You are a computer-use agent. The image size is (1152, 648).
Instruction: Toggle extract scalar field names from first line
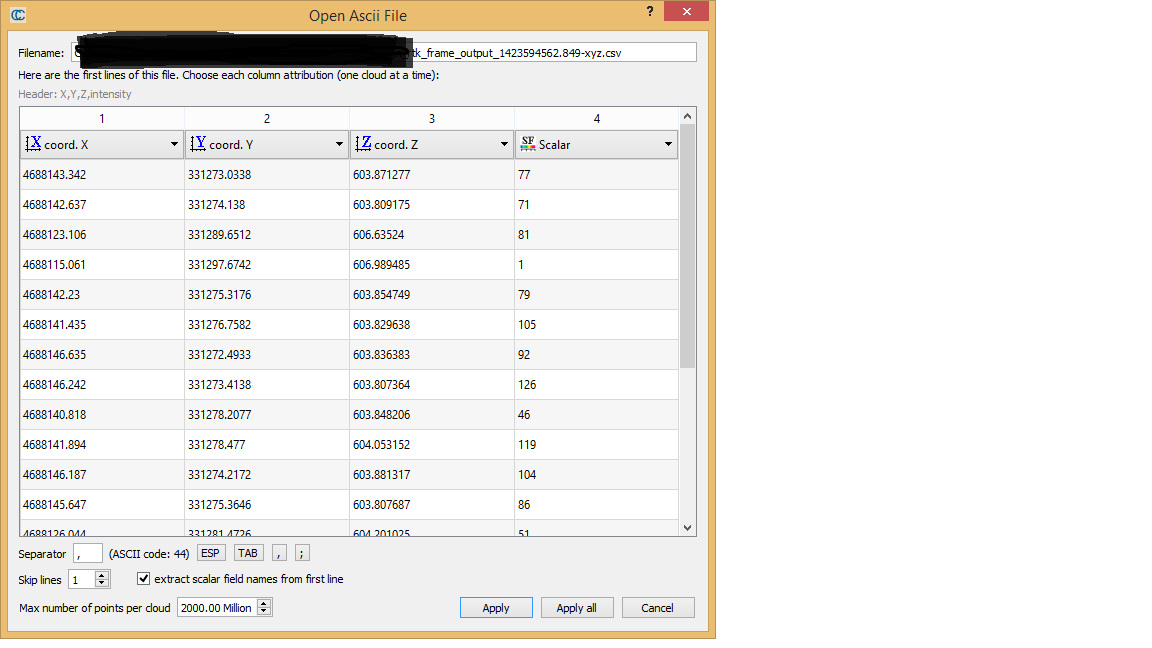[x=143, y=578]
